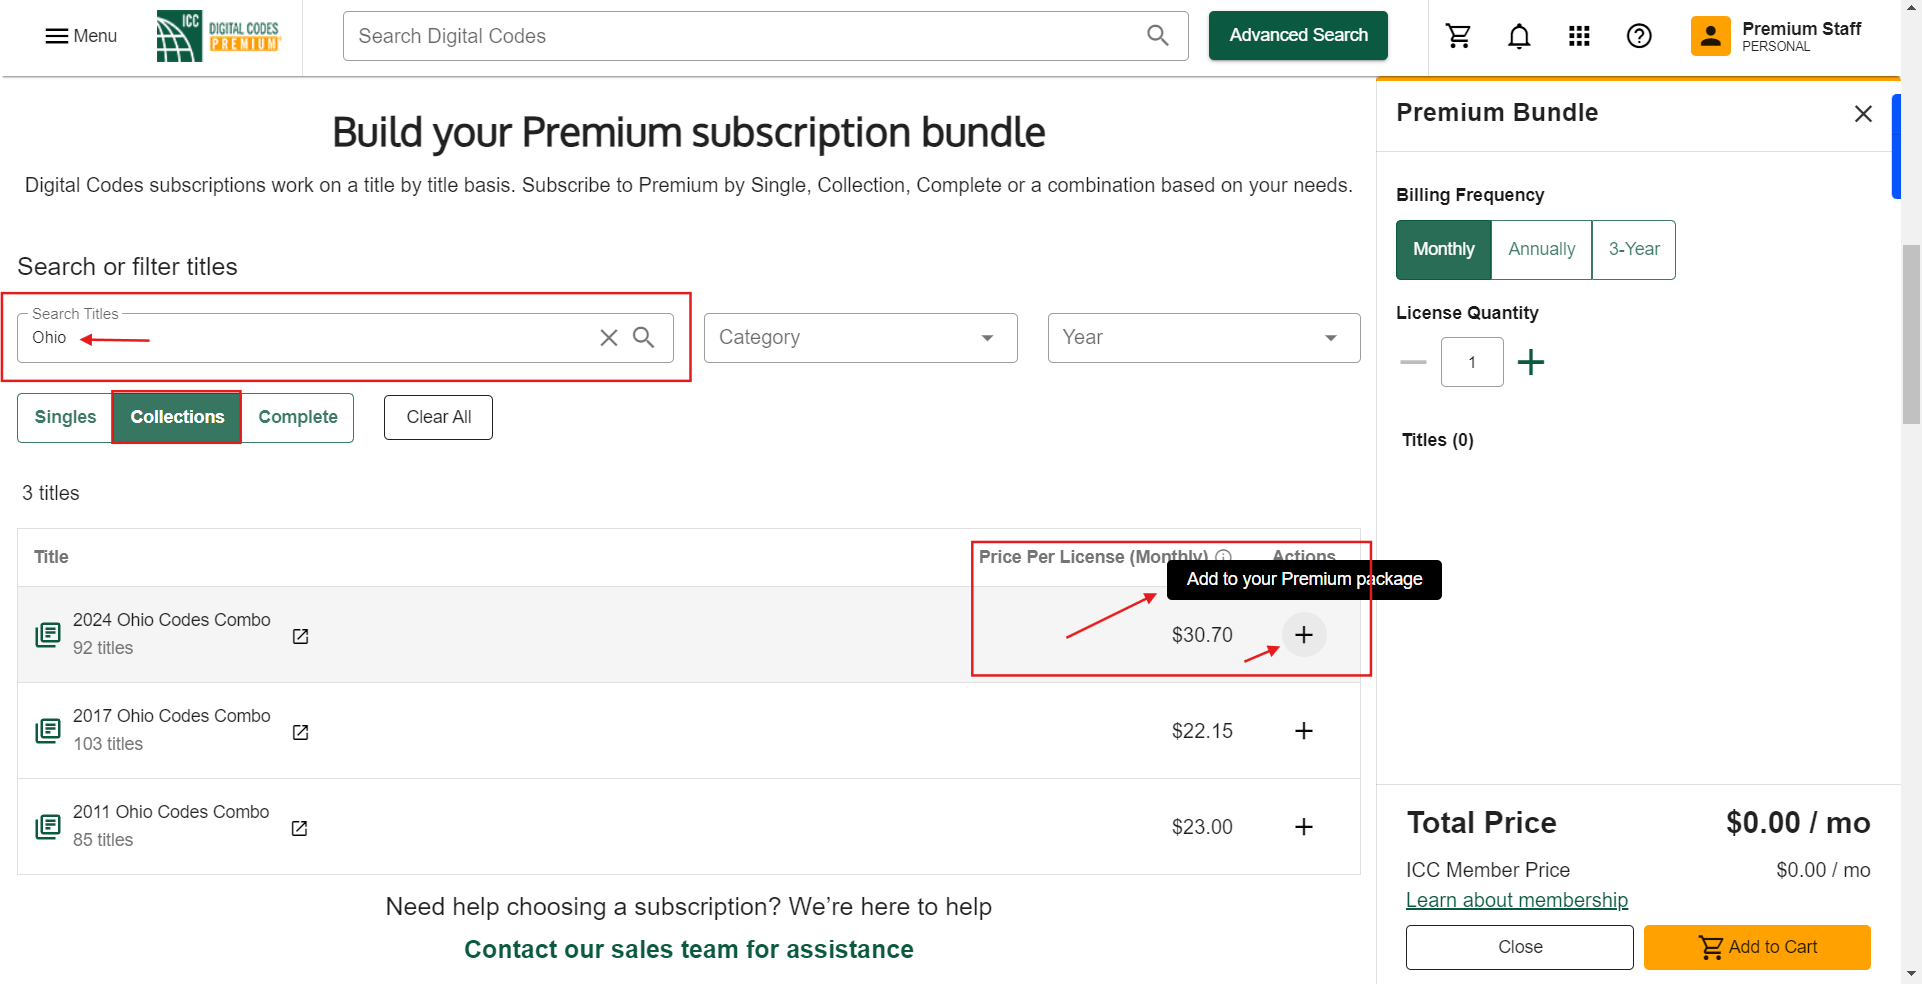
Task: Click the Titles (0) heading
Action: click(x=1437, y=440)
